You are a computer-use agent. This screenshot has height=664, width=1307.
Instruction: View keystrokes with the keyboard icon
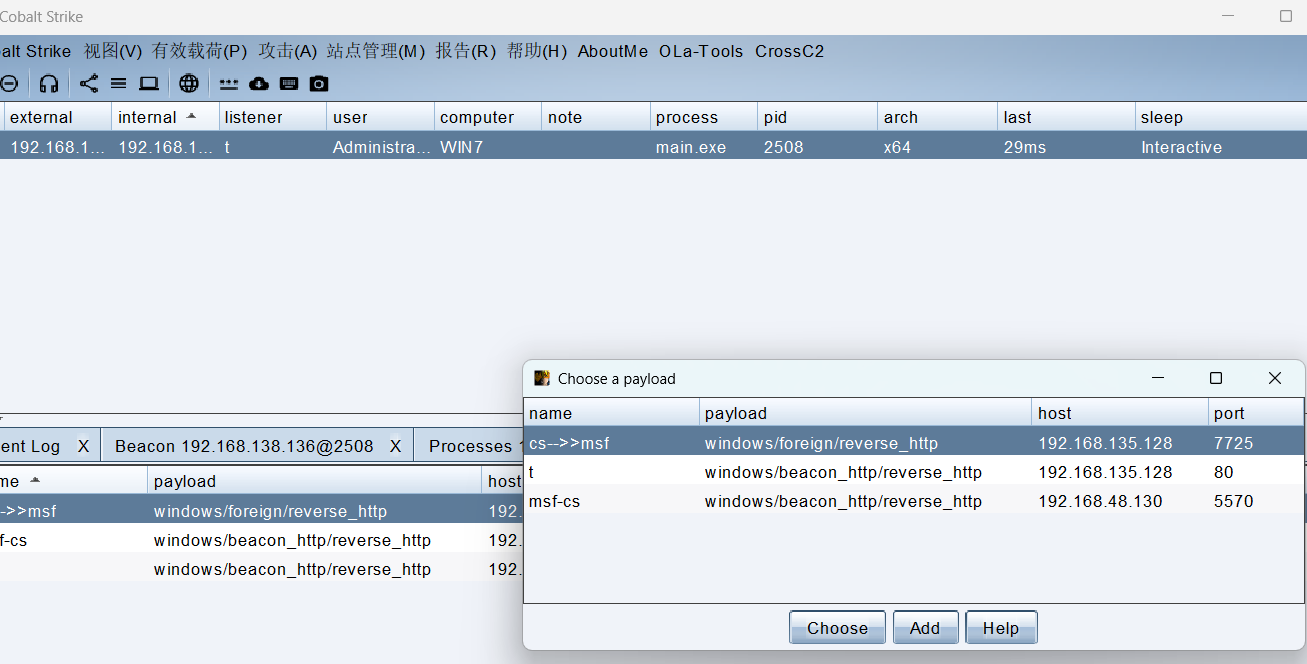(289, 84)
